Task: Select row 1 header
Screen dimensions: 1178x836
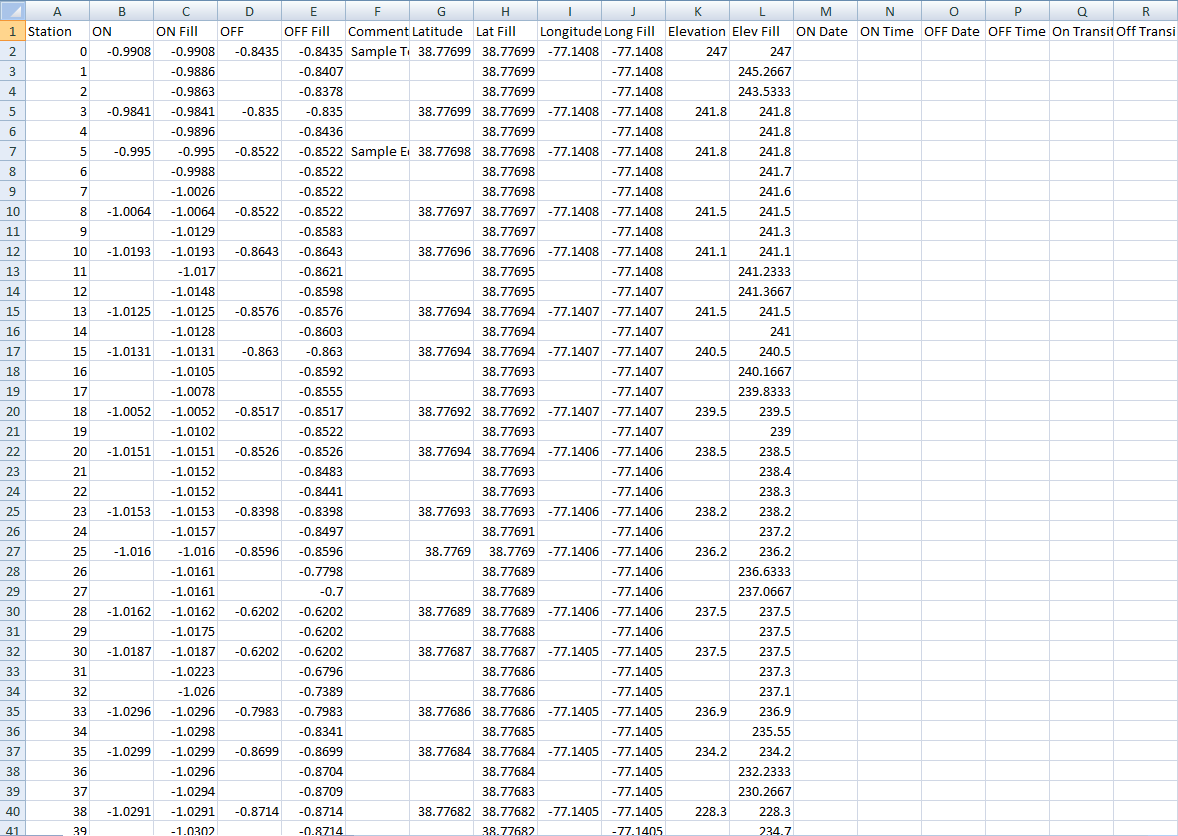Action: 12,31
